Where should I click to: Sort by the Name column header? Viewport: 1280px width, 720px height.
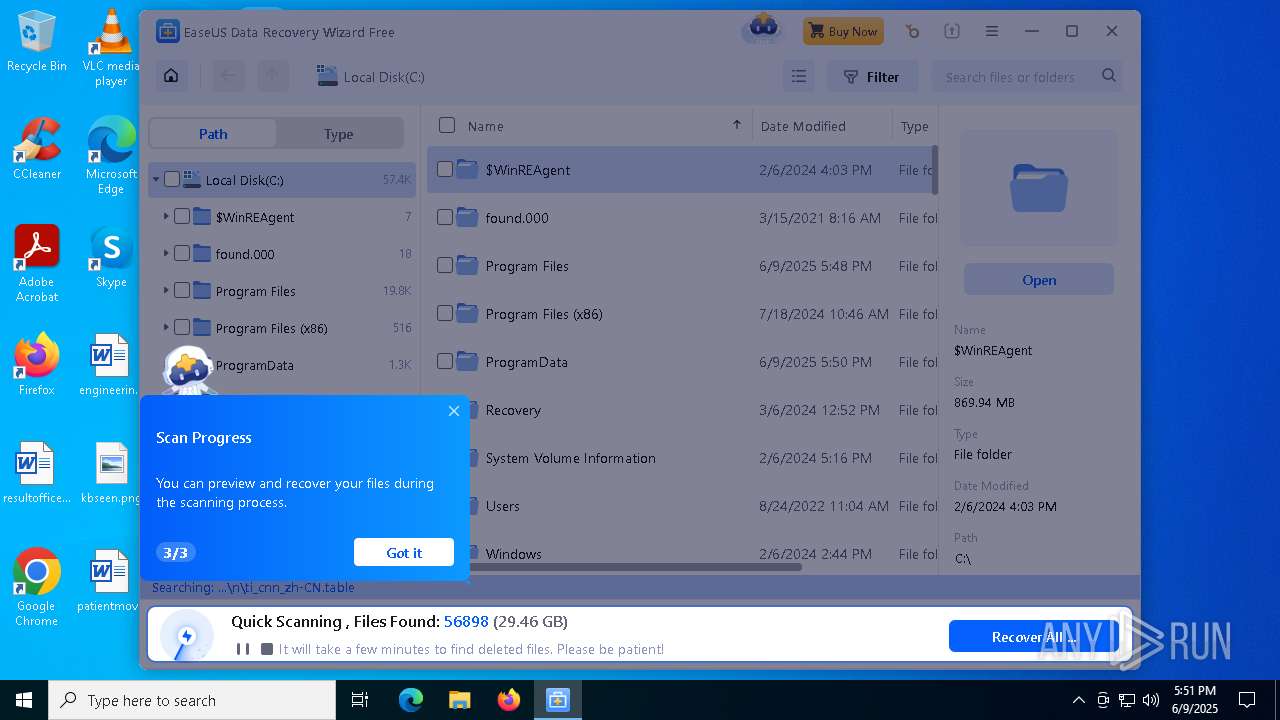[486, 126]
